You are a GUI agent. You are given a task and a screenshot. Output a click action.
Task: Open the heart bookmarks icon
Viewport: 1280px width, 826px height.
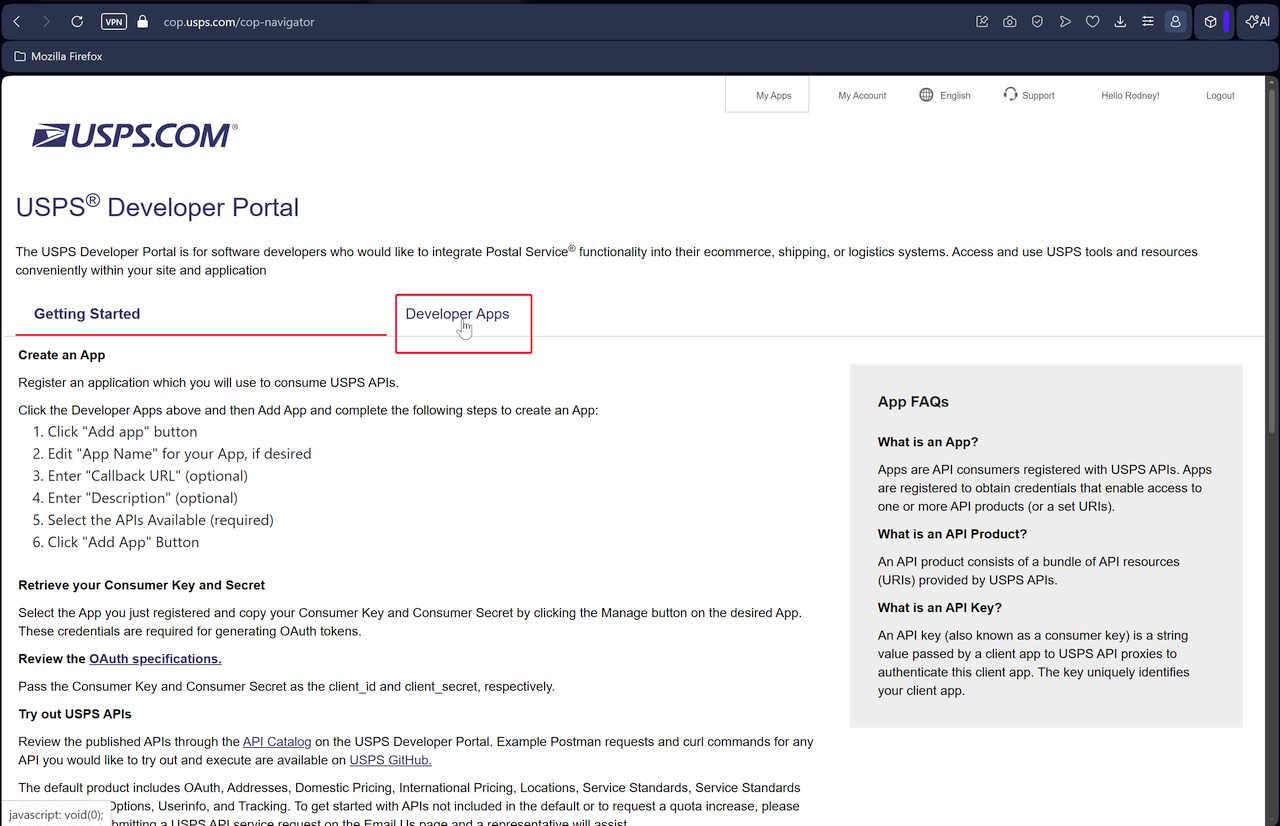[x=1093, y=21]
